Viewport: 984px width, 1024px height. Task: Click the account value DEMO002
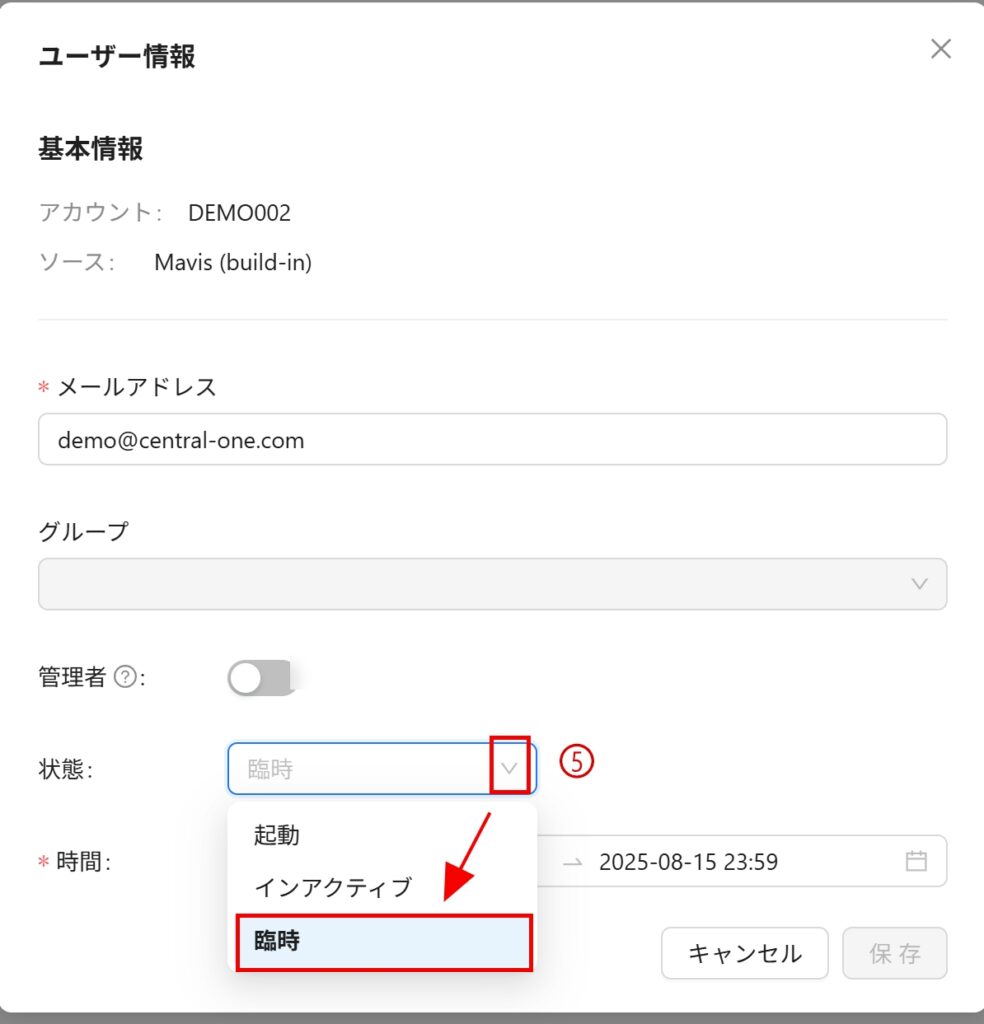pos(239,212)
